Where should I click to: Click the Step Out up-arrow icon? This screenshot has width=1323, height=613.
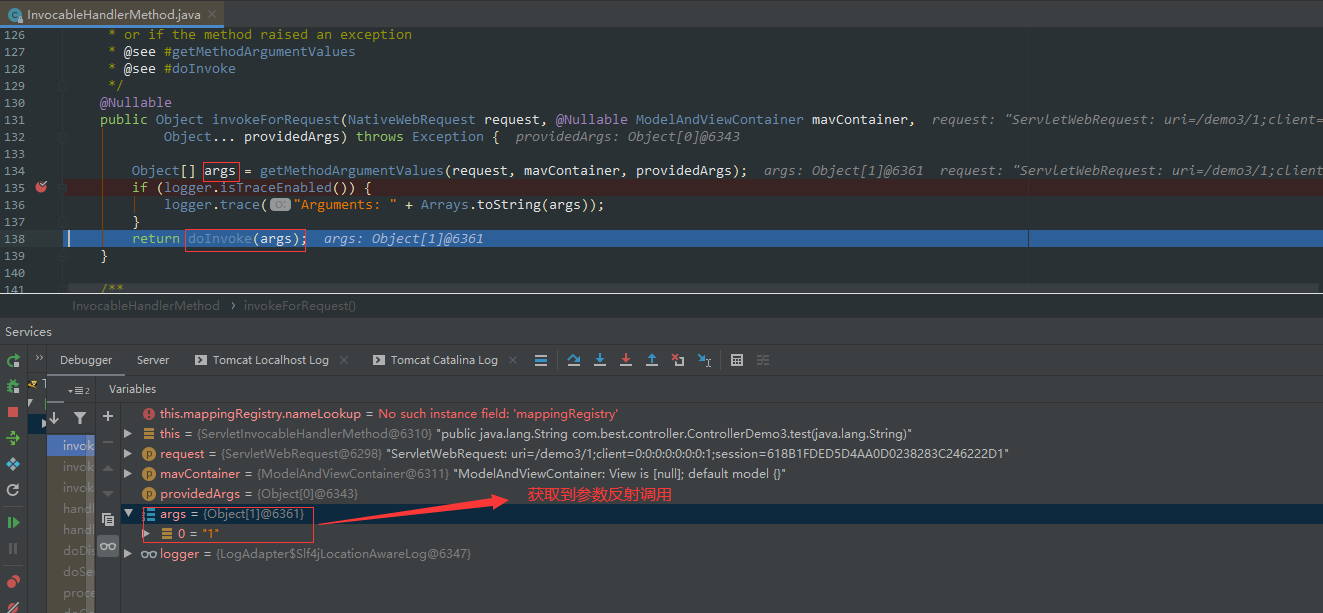coord(652,360)
